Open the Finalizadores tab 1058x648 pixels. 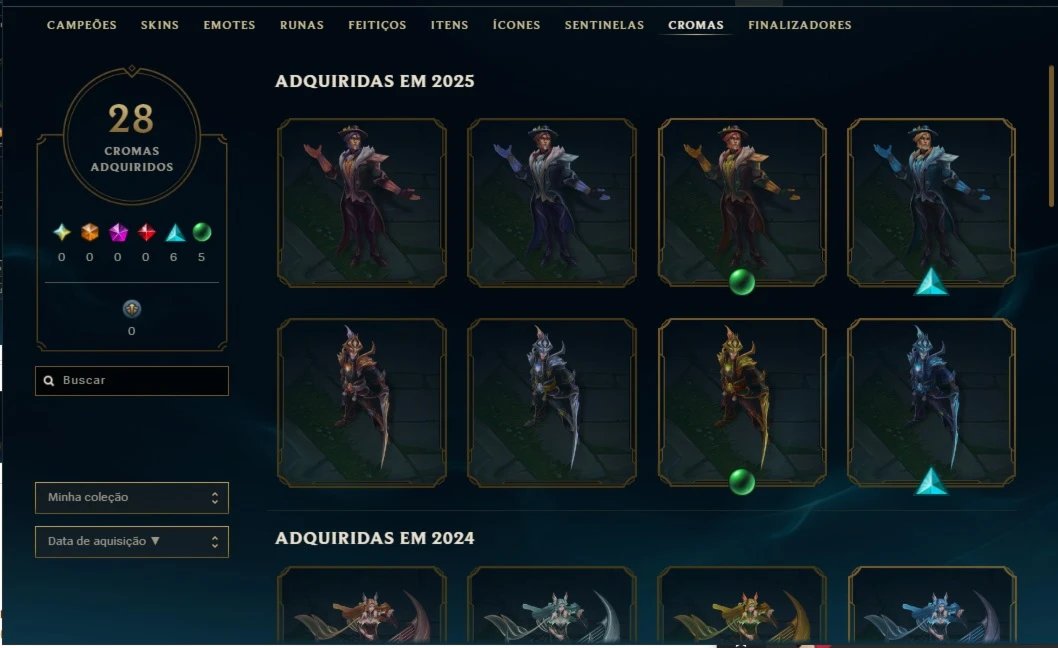[800, 25]
